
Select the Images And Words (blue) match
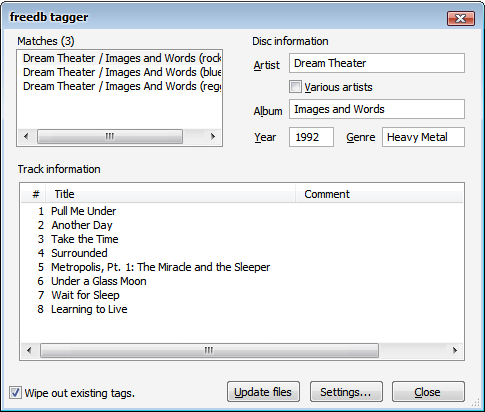point(122,72)
